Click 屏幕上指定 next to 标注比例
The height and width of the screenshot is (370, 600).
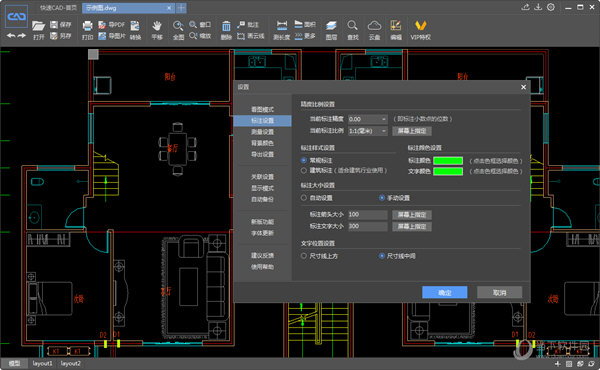point(412,131)
